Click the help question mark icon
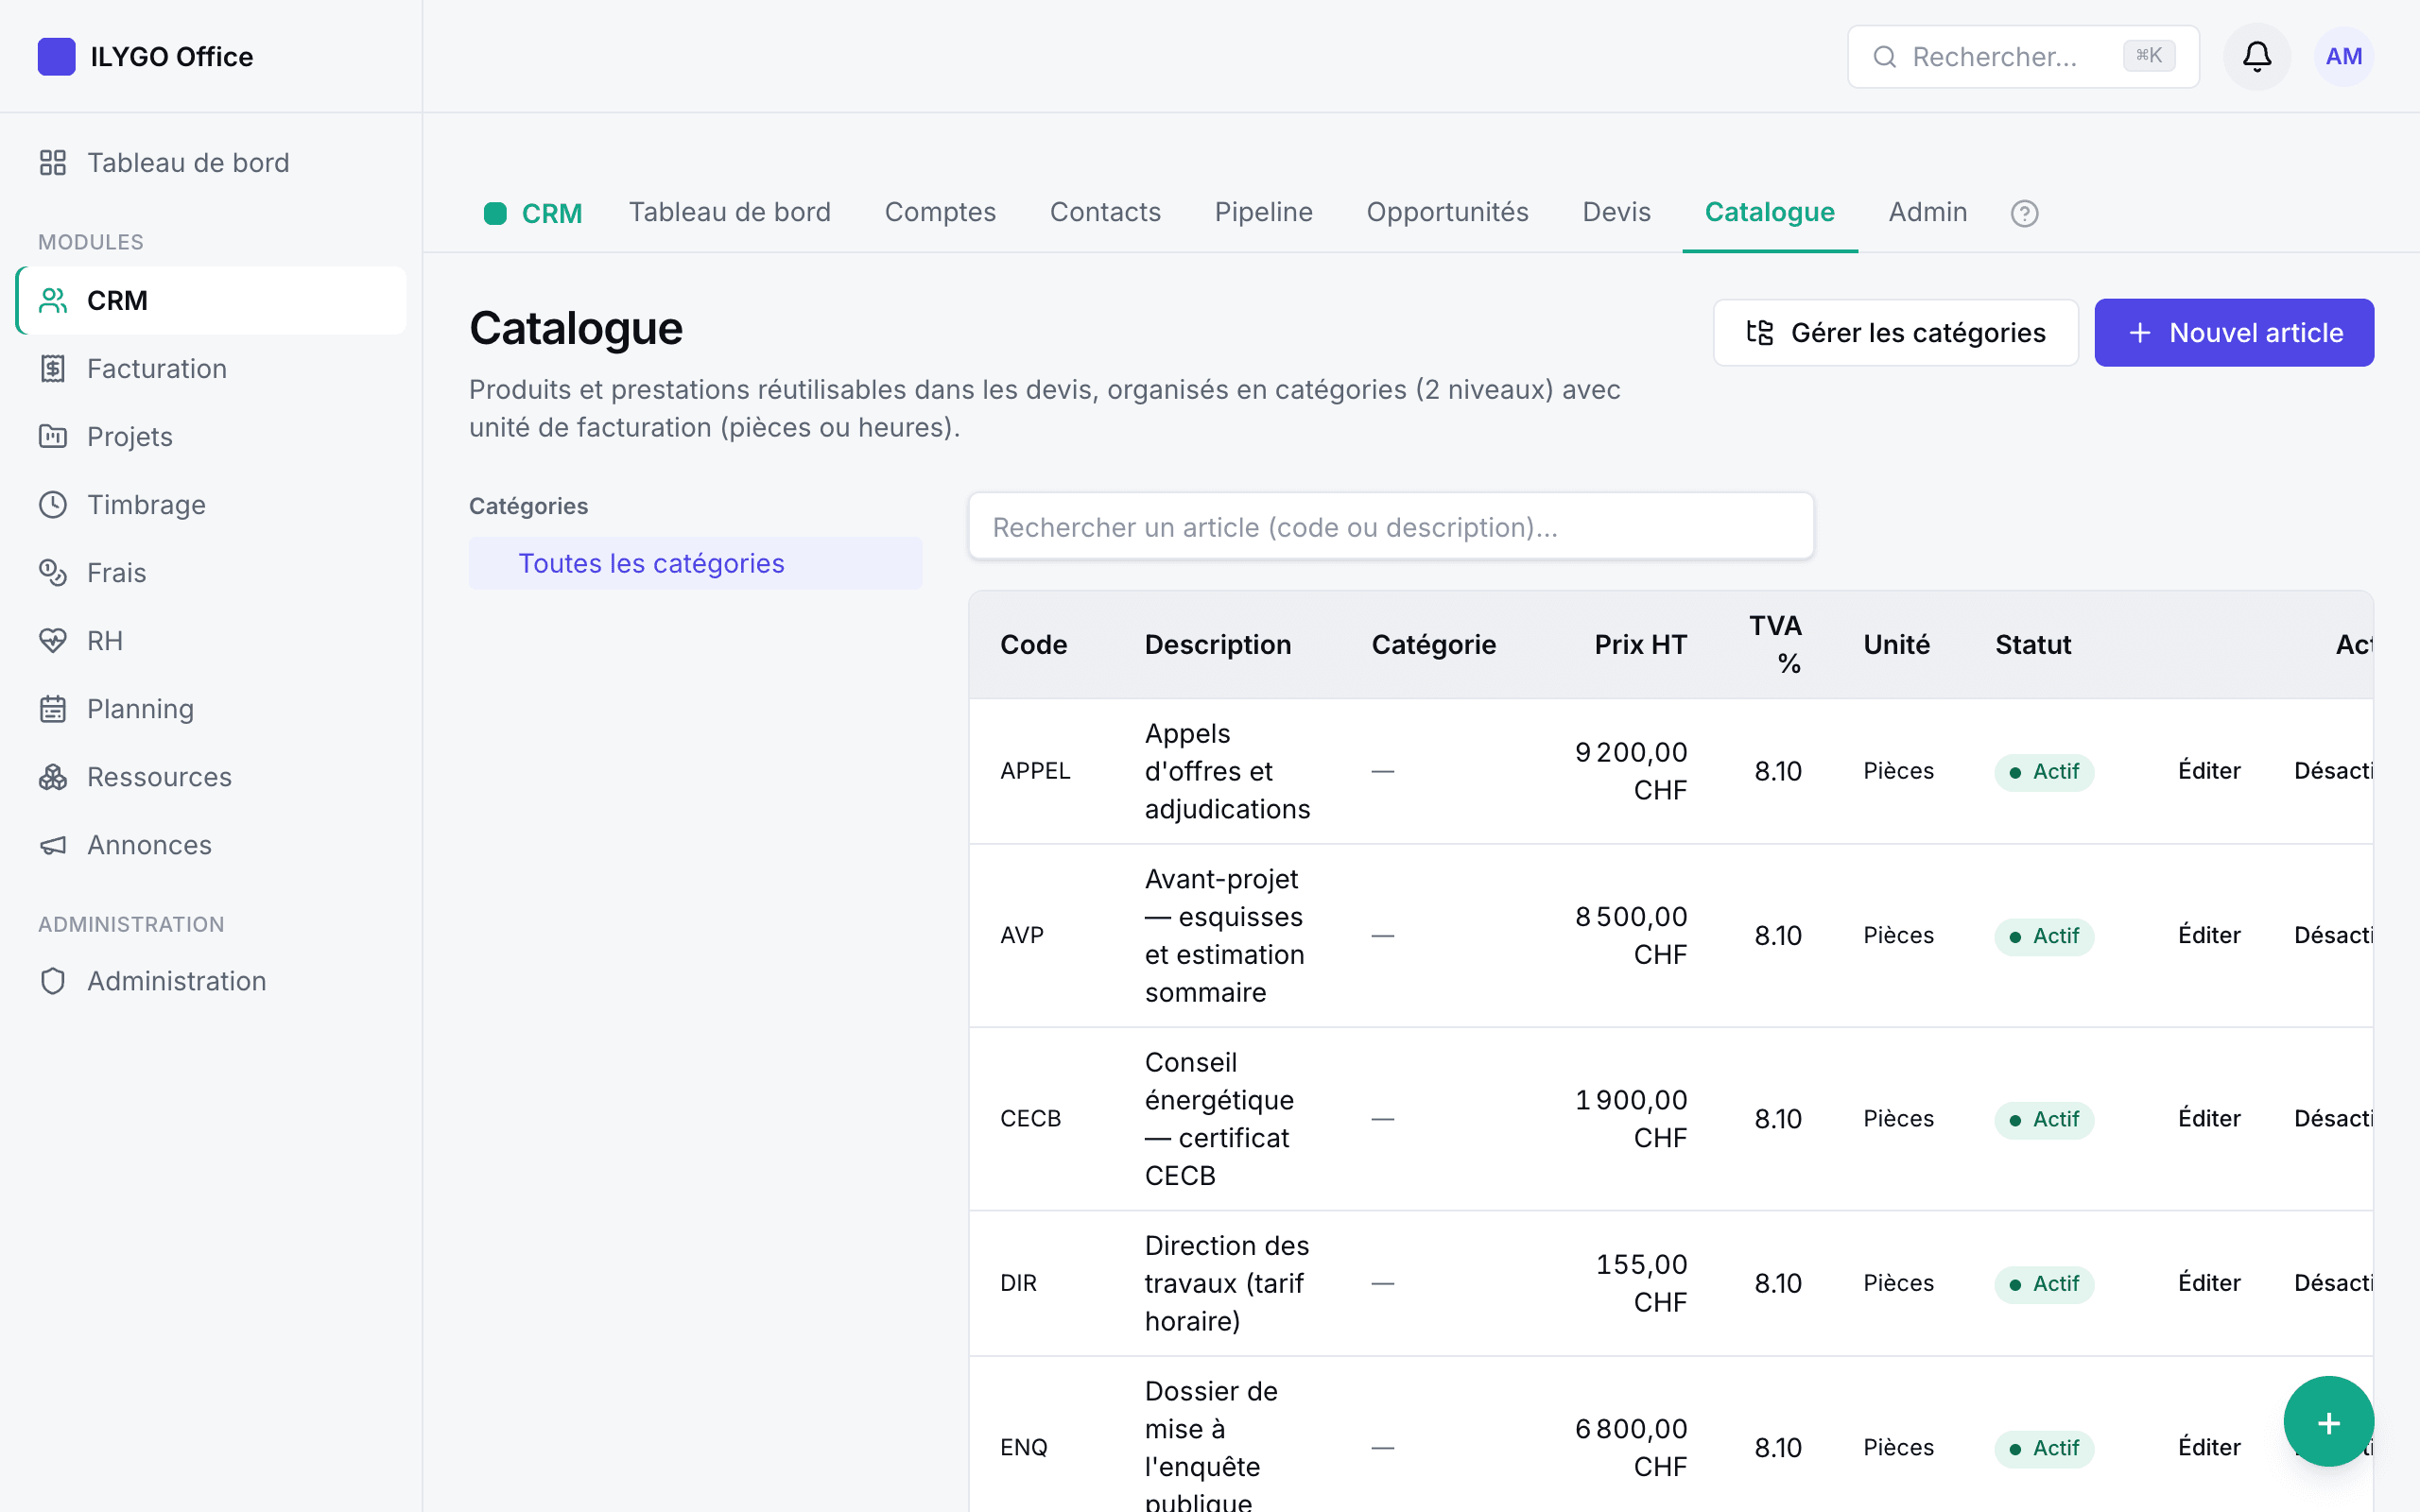 (2024, 213)
